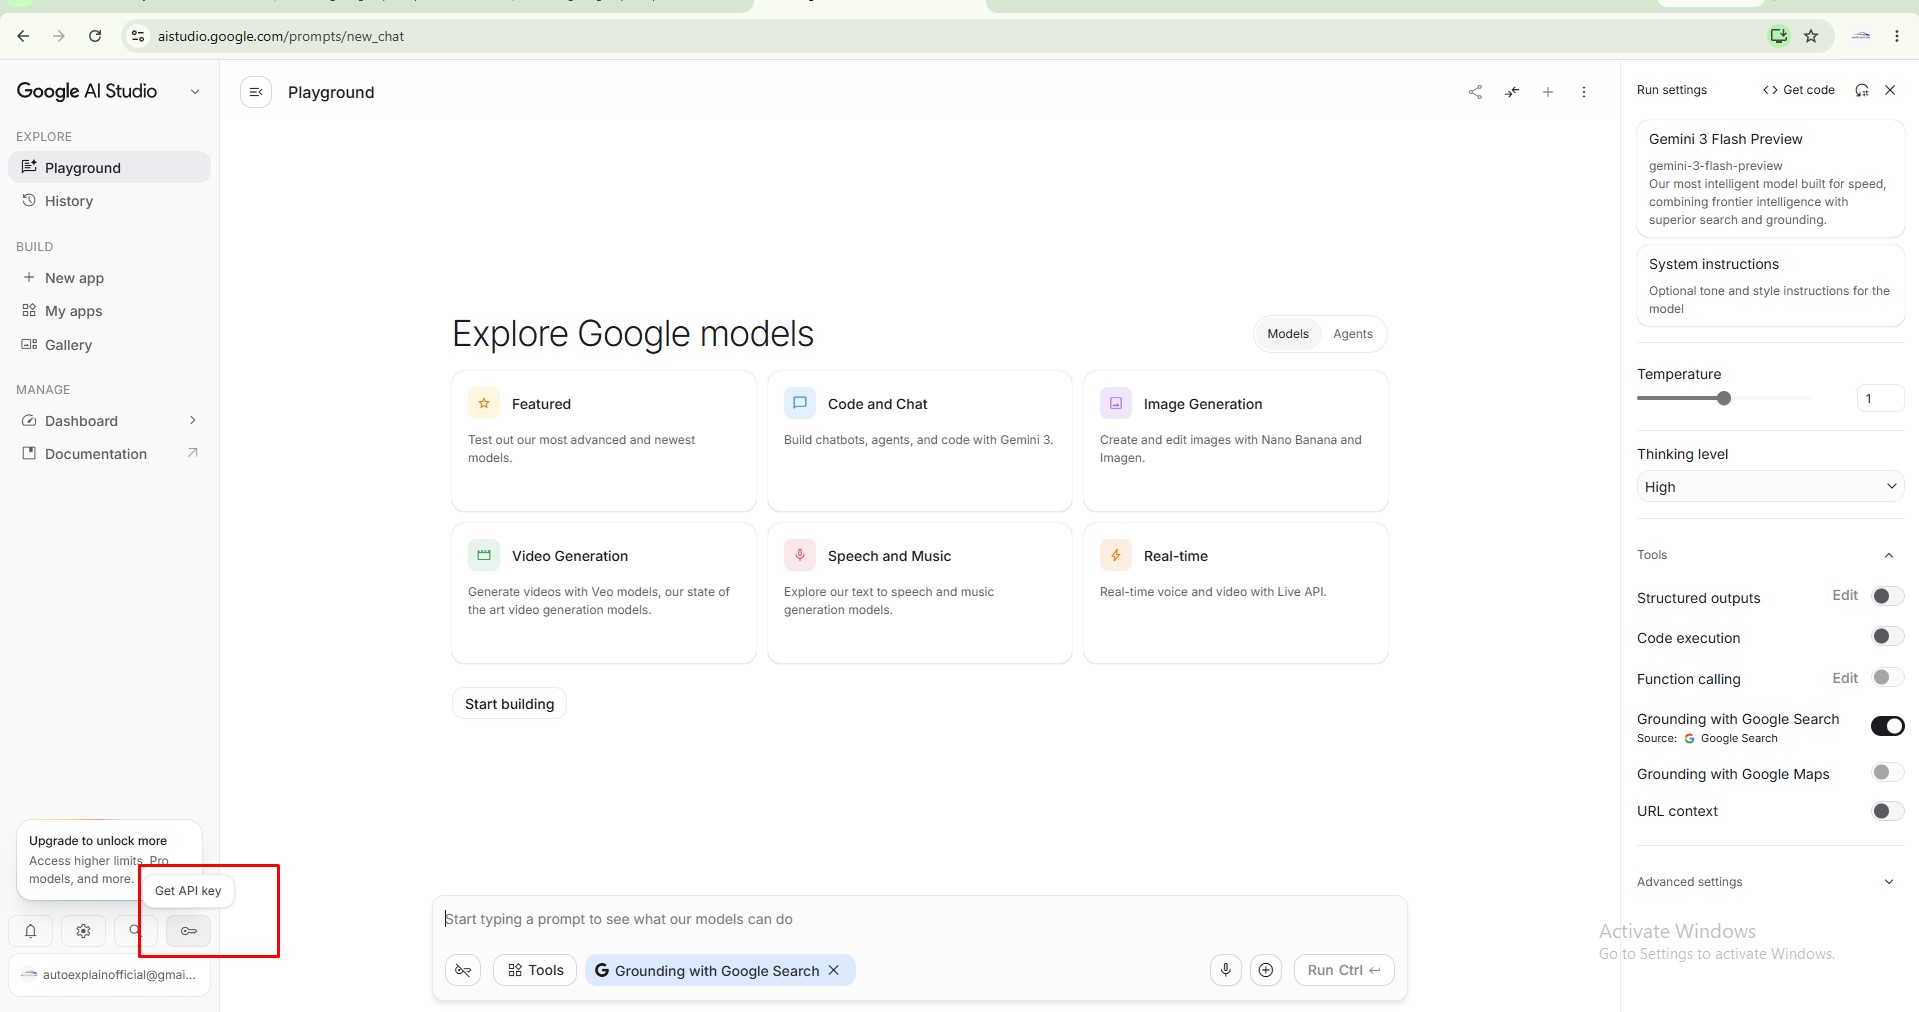The image size is (1919, 1012).
Task: Open Documentation link in sidebar
Action: [x=109, y=453]
